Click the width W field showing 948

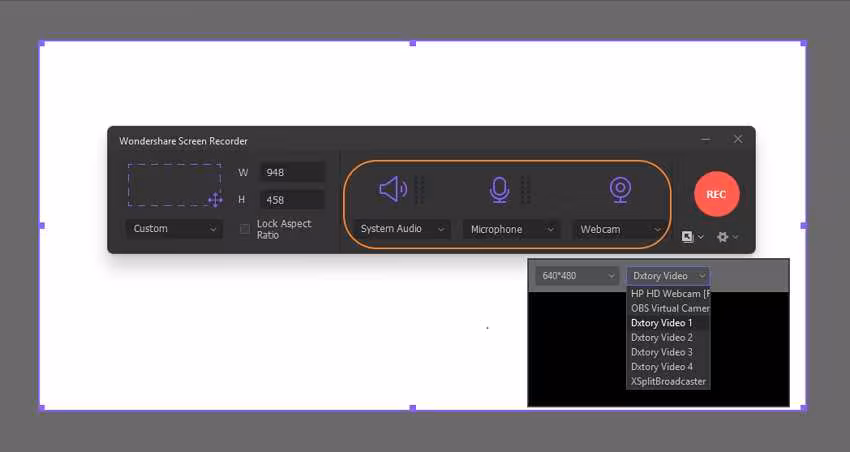pyautogui.click(x=292, y=172)
